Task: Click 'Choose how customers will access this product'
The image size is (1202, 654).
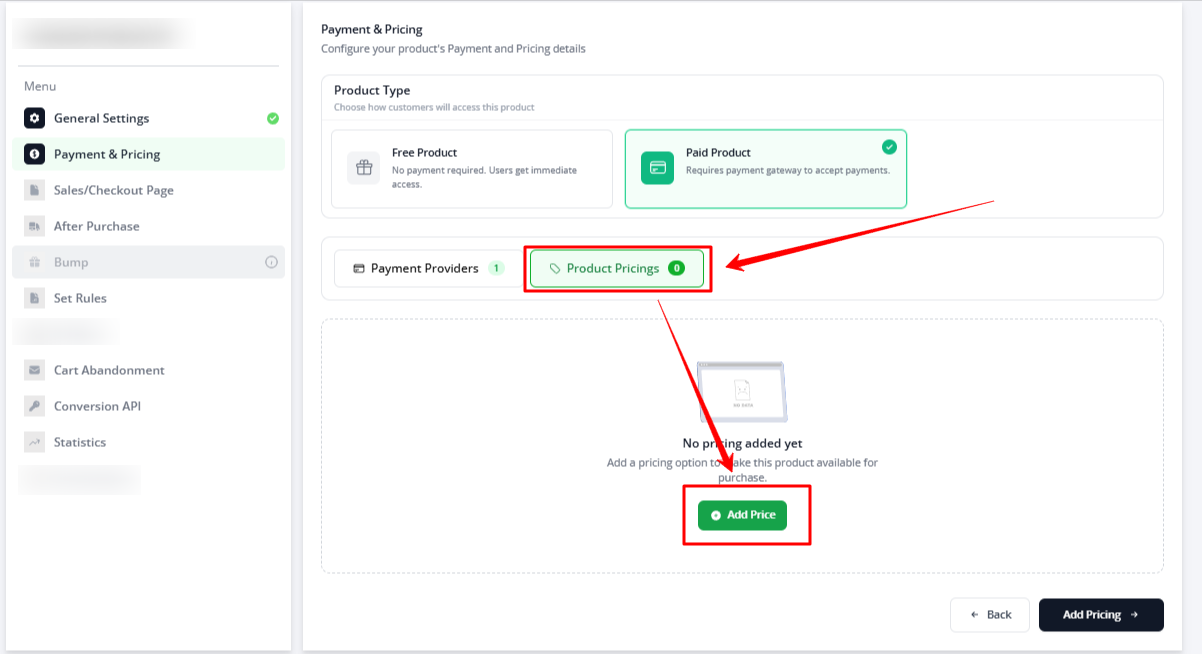Action: (x=434, y=107)
